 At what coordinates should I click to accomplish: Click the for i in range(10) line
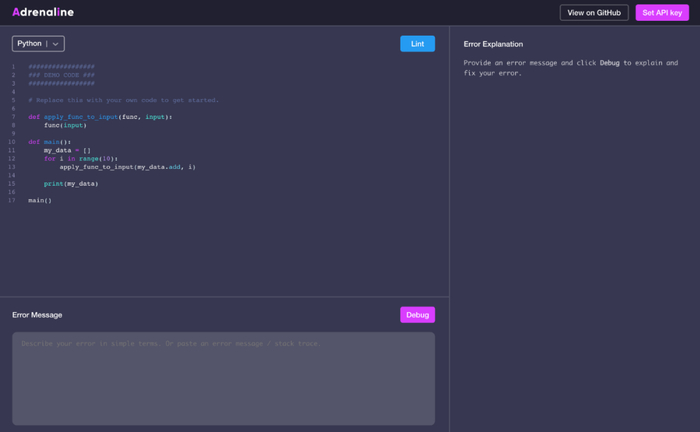[x=81, y=158]
